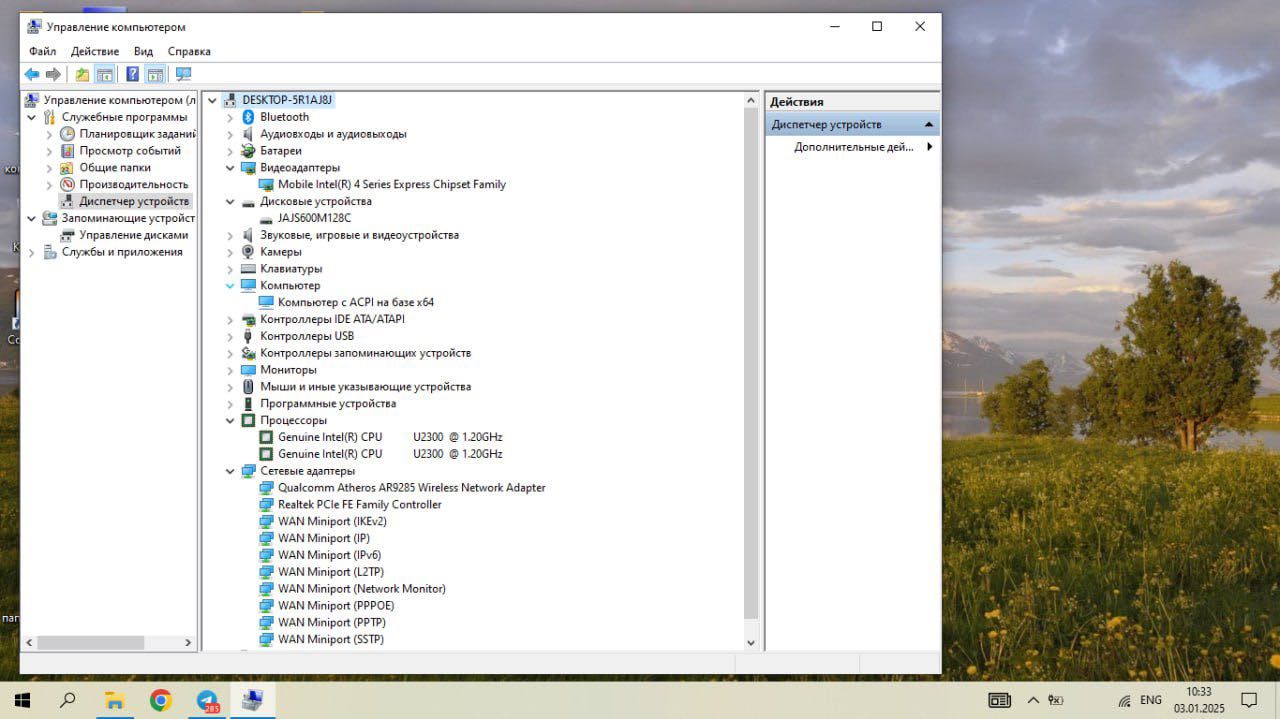Toggle the Show/Hide Console Tree toolbar icon

(104, 74)
